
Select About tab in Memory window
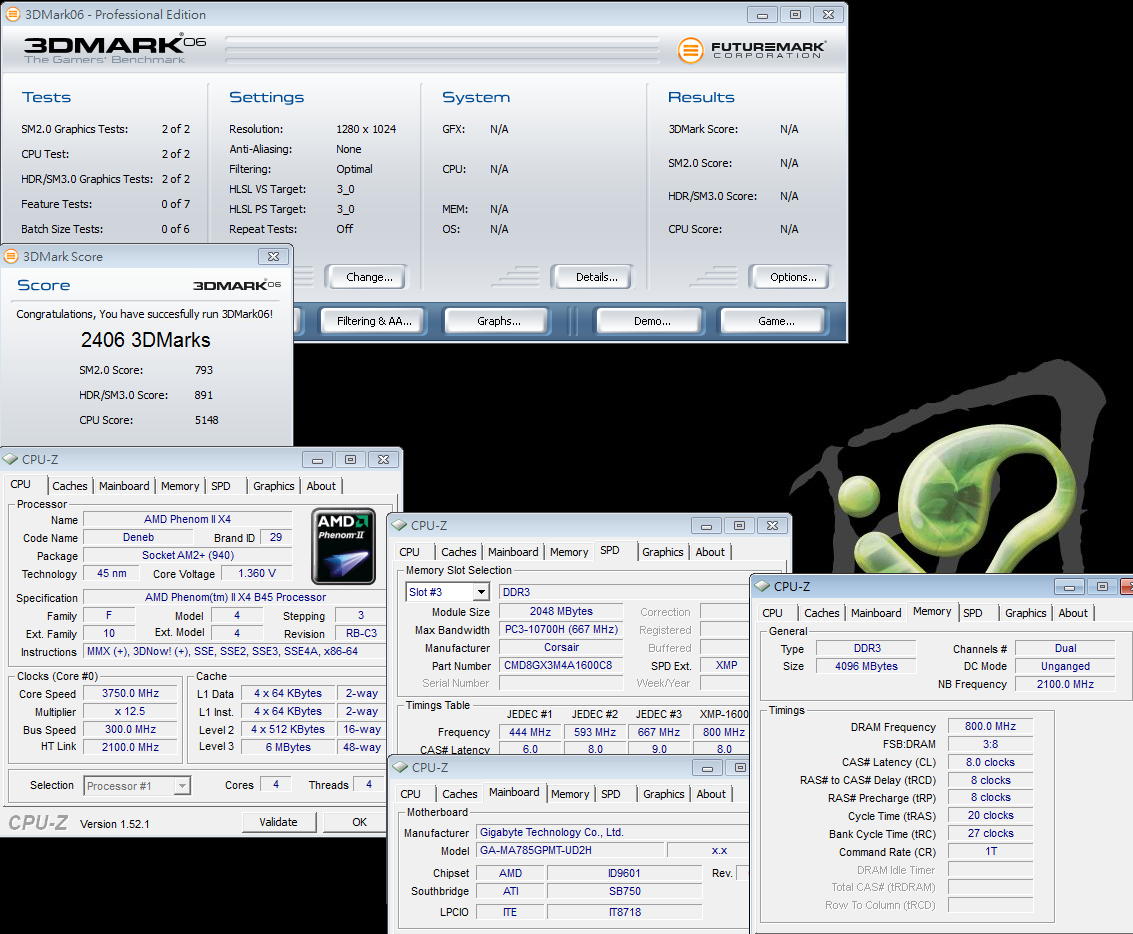coord(1073,613)
